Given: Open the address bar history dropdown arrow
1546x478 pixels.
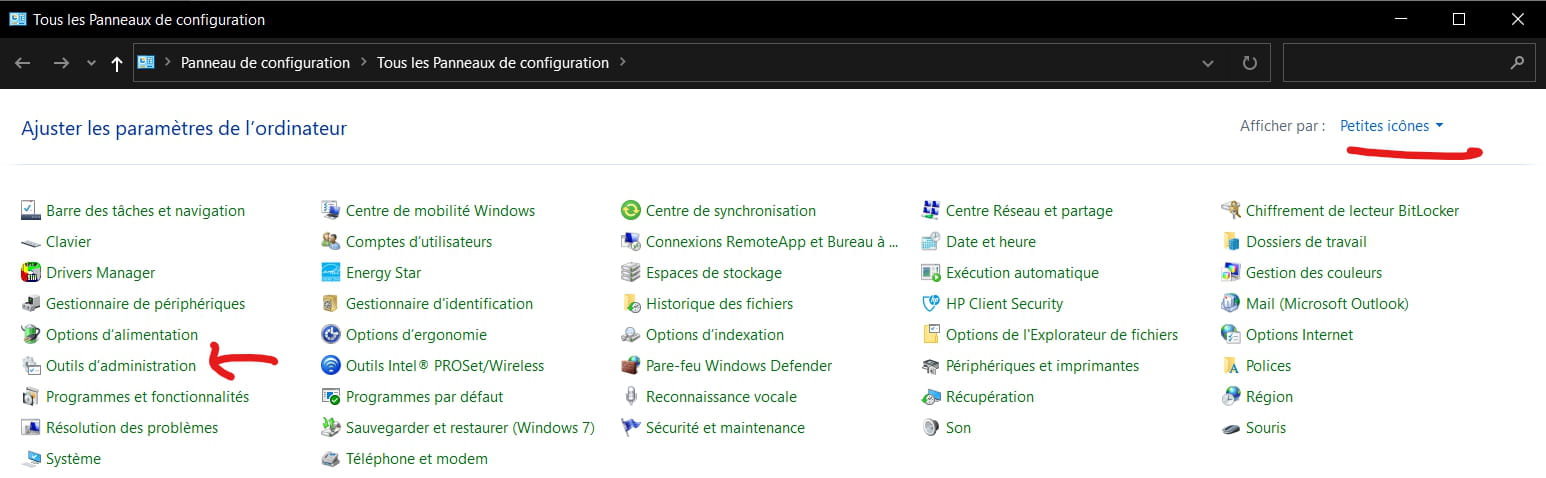Looking at the screenshot, I should point(1208,63).
